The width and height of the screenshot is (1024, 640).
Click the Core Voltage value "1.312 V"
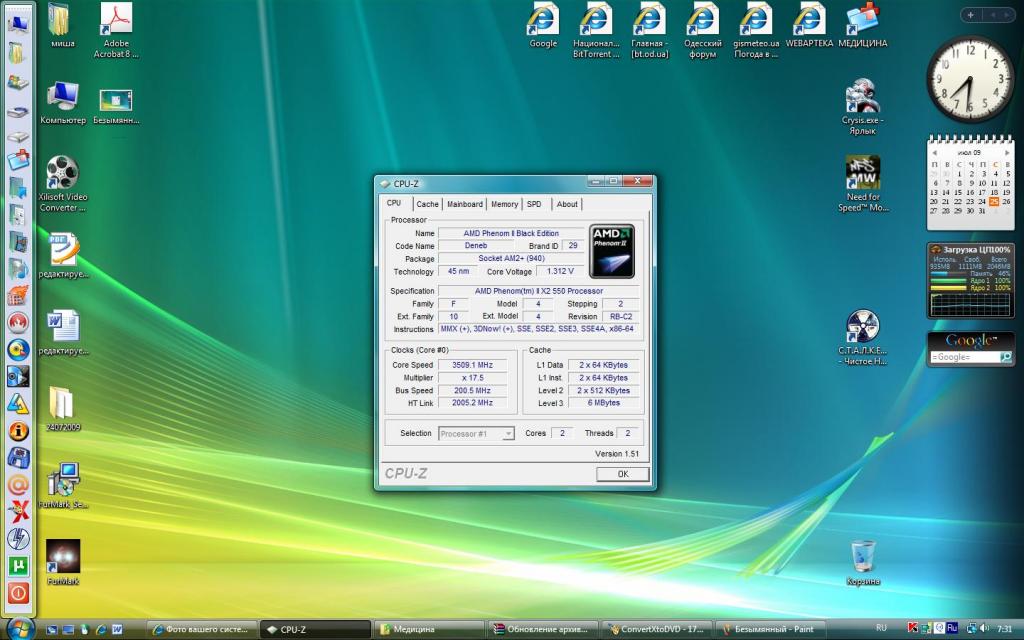(x=560, y=271)
